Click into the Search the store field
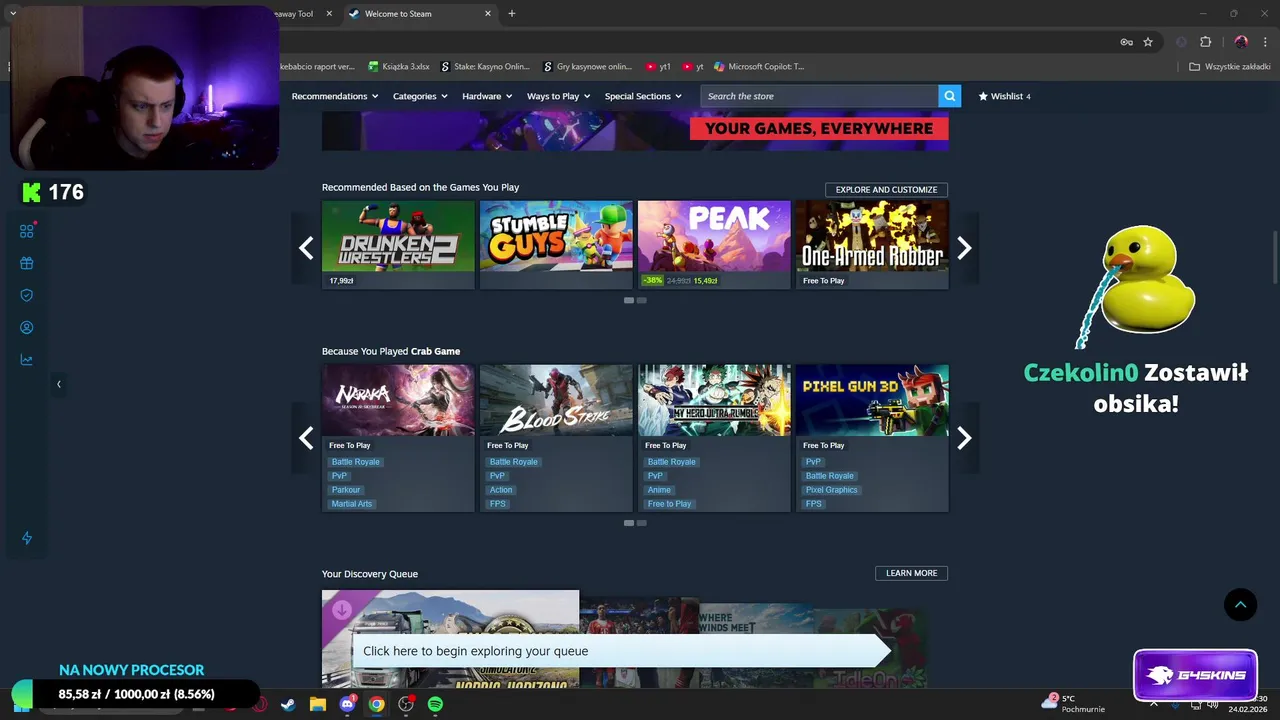Screen dimensions: 1280x720 click(820, 96)
